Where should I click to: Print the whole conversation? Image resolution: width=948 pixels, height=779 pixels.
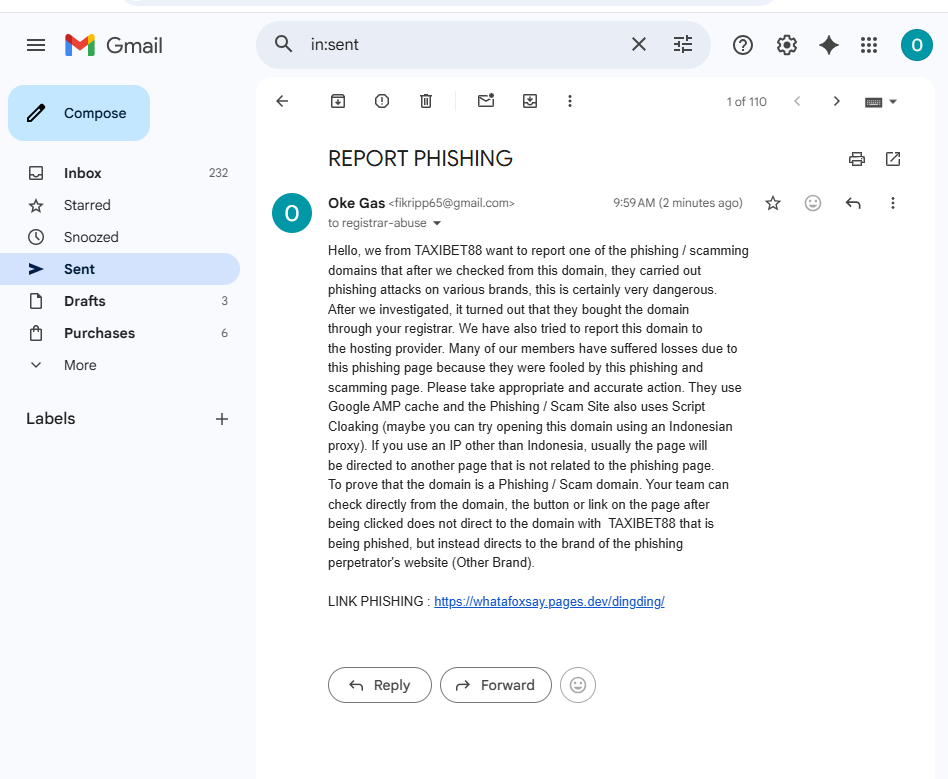pyautogui.click(x=857, y=159)
